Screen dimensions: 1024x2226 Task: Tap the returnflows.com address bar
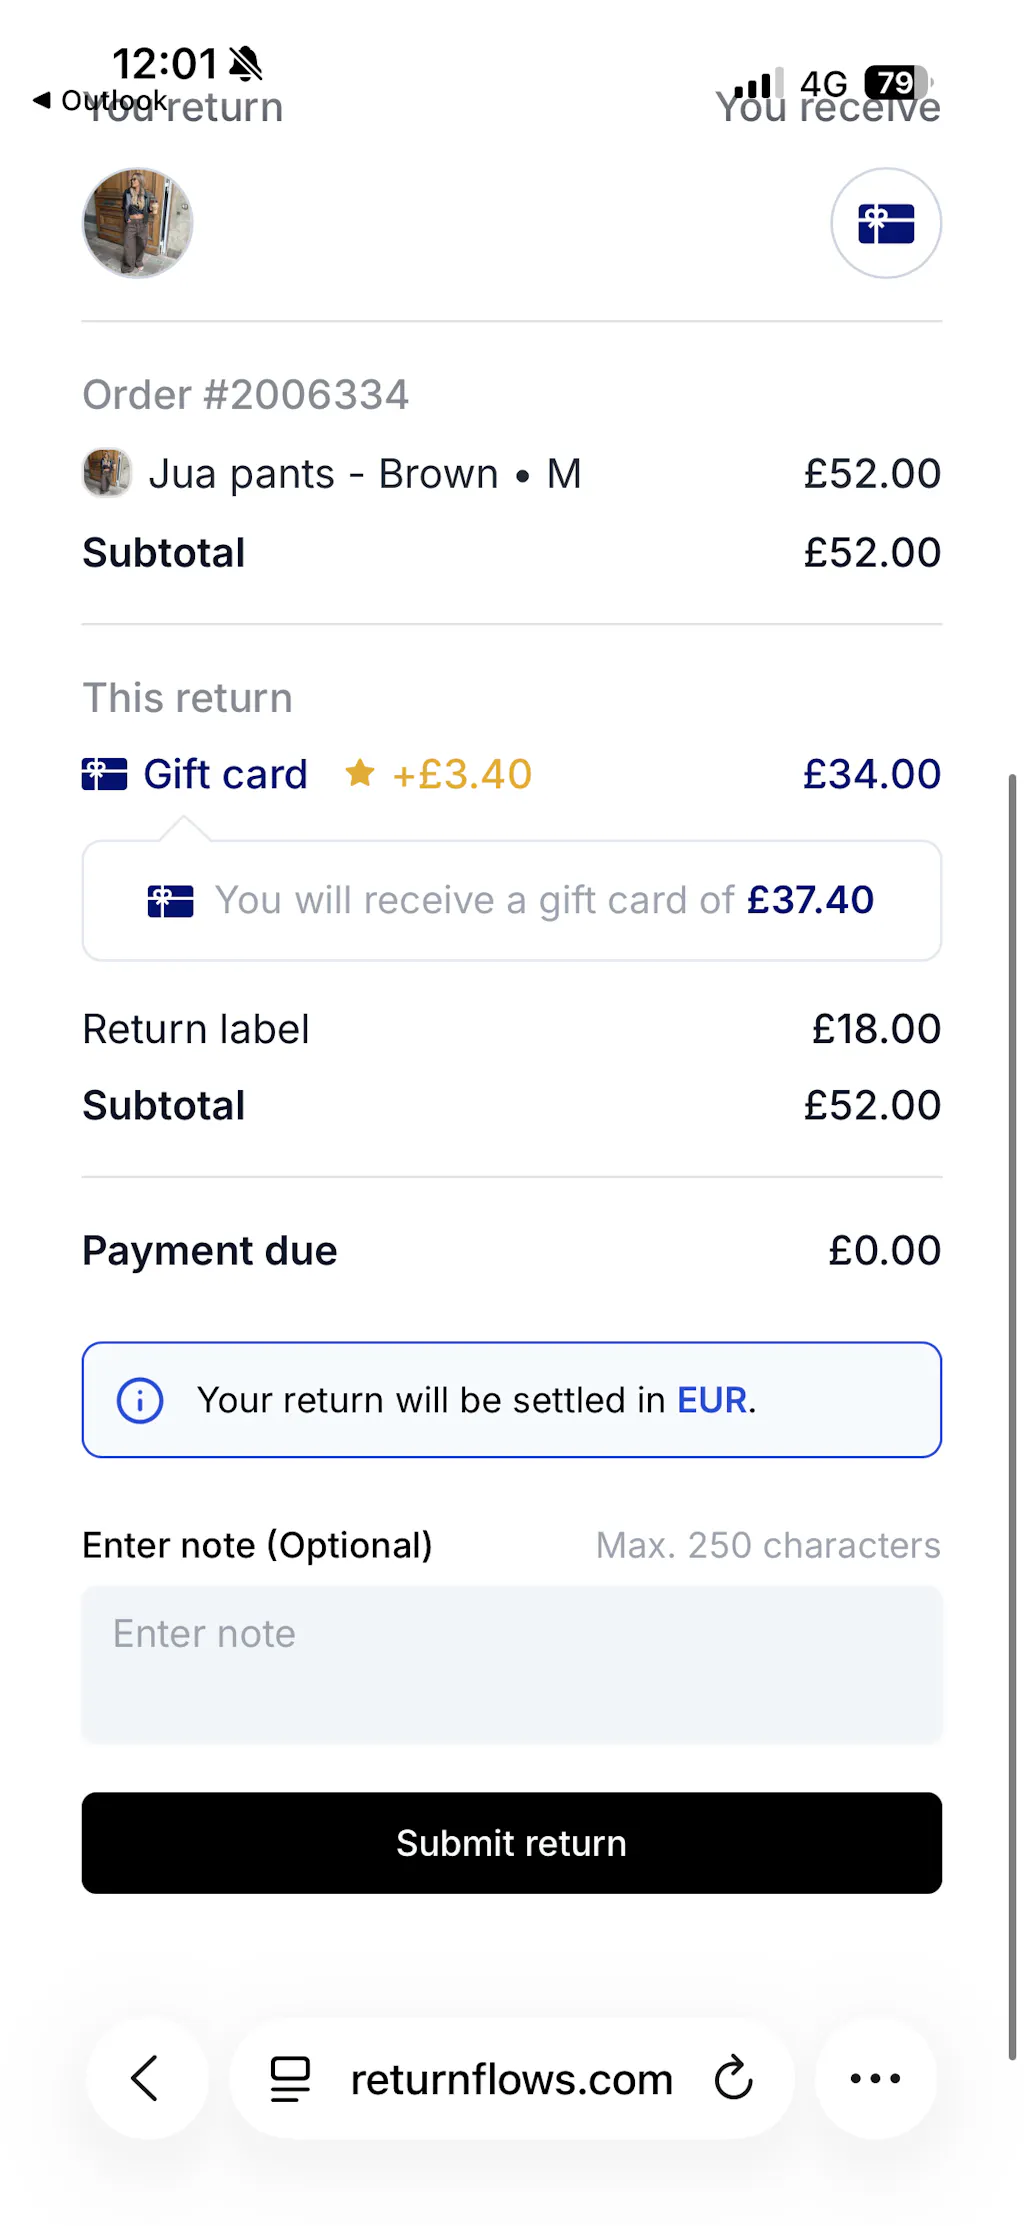[x=510, y=2078]
